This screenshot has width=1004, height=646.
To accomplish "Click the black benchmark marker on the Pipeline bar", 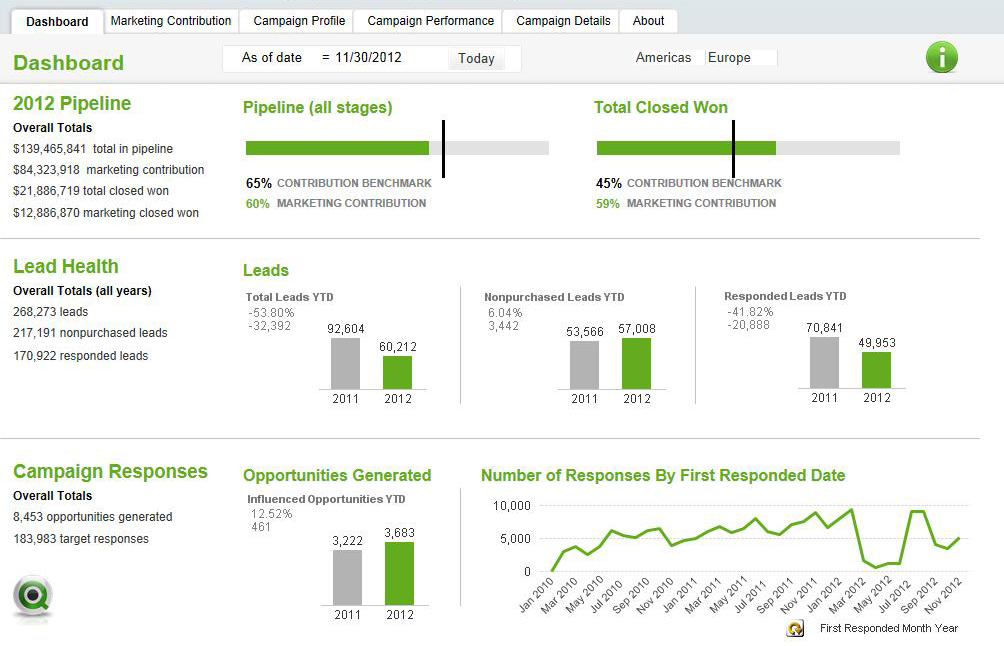I will click(x=443, y=149).
